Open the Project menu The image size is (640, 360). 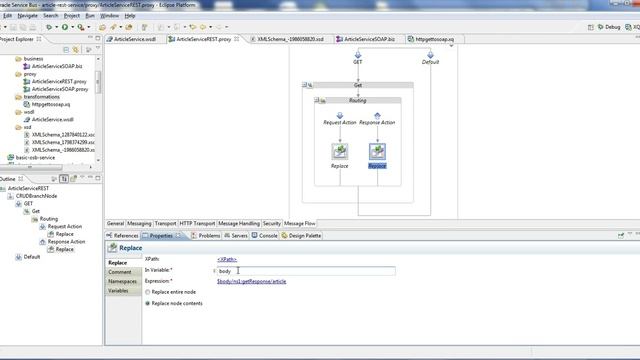coord(72,16)
